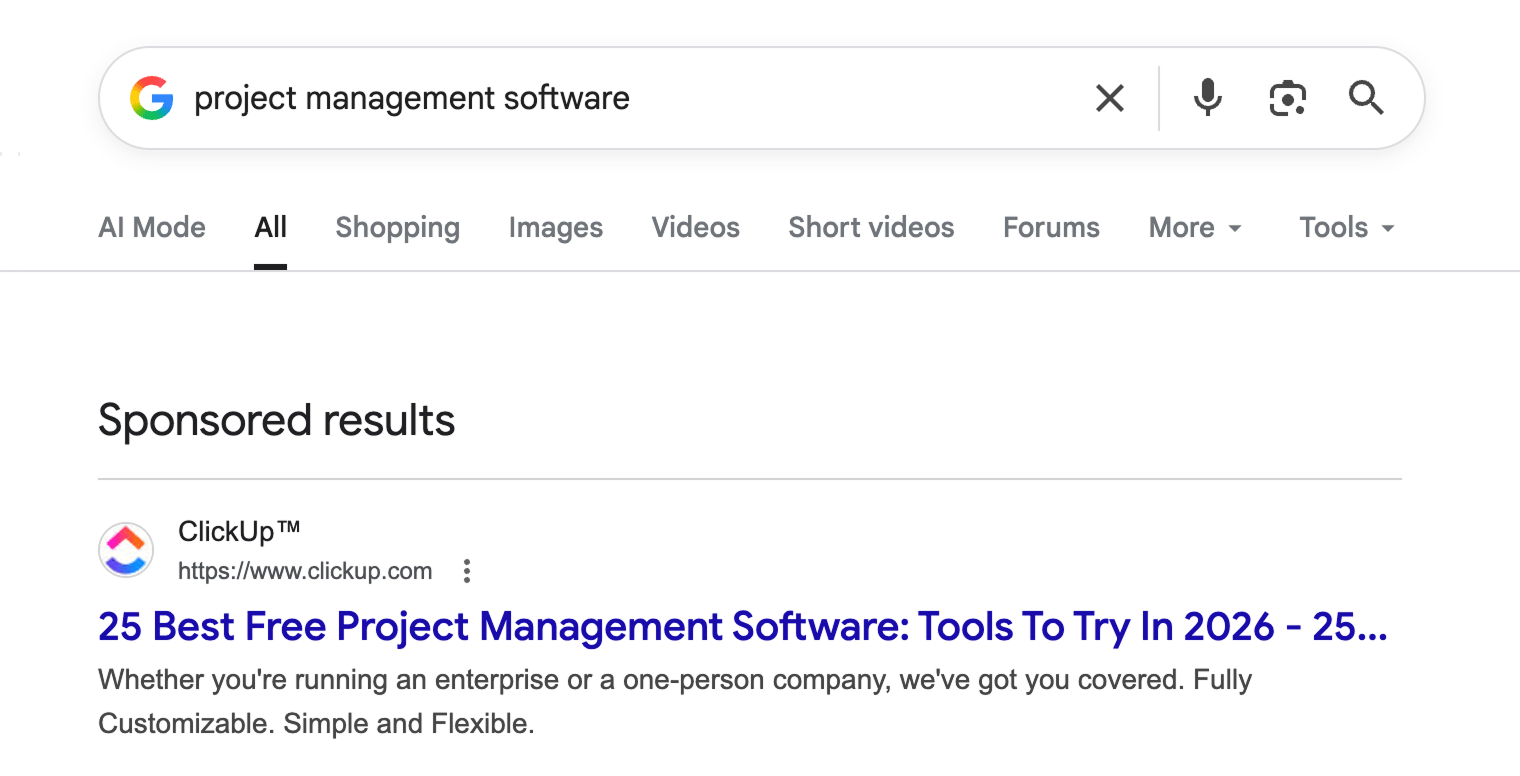Open the three-dot menu on the ClickUp ad

(x=466, y=570)
